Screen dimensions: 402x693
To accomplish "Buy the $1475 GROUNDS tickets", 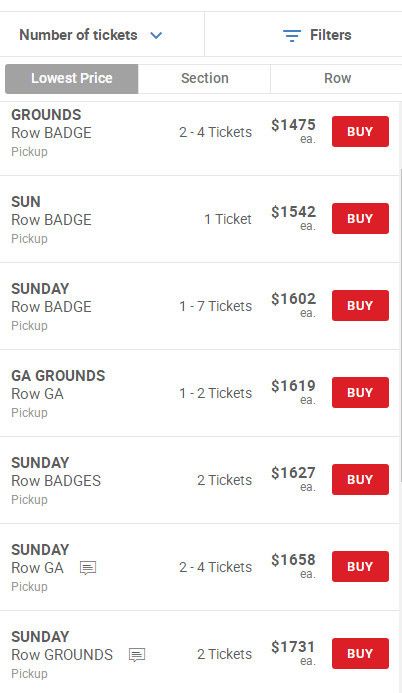I will coord(360,132).
